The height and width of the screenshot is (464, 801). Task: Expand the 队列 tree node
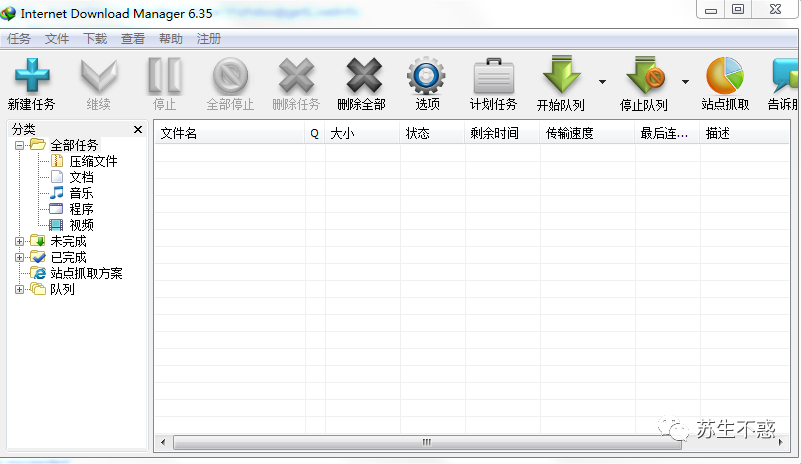19,289
